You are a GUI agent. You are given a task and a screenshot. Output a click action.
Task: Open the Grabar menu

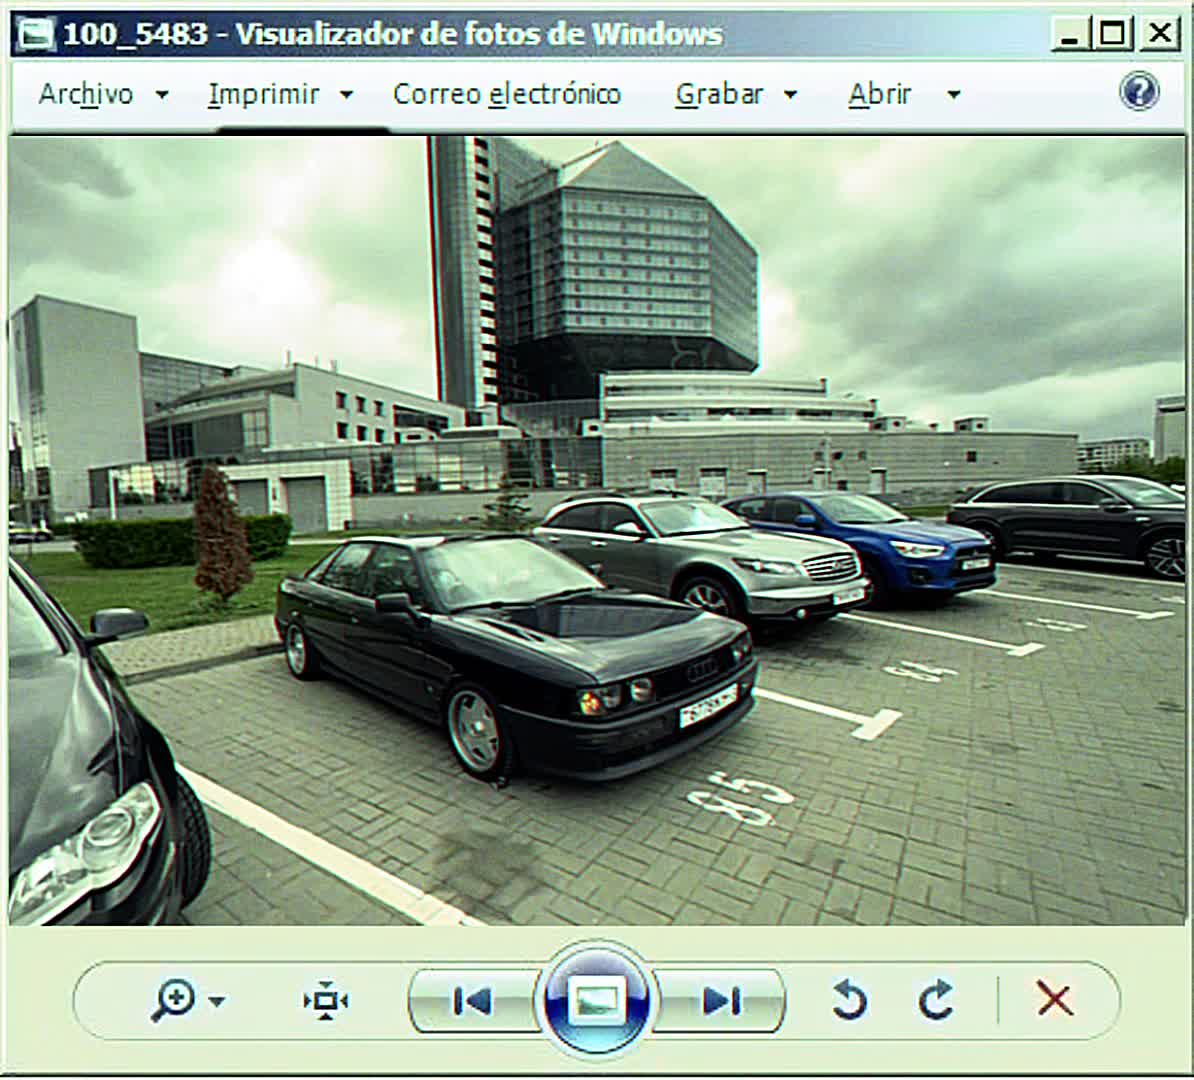click(x=719, y=94)
